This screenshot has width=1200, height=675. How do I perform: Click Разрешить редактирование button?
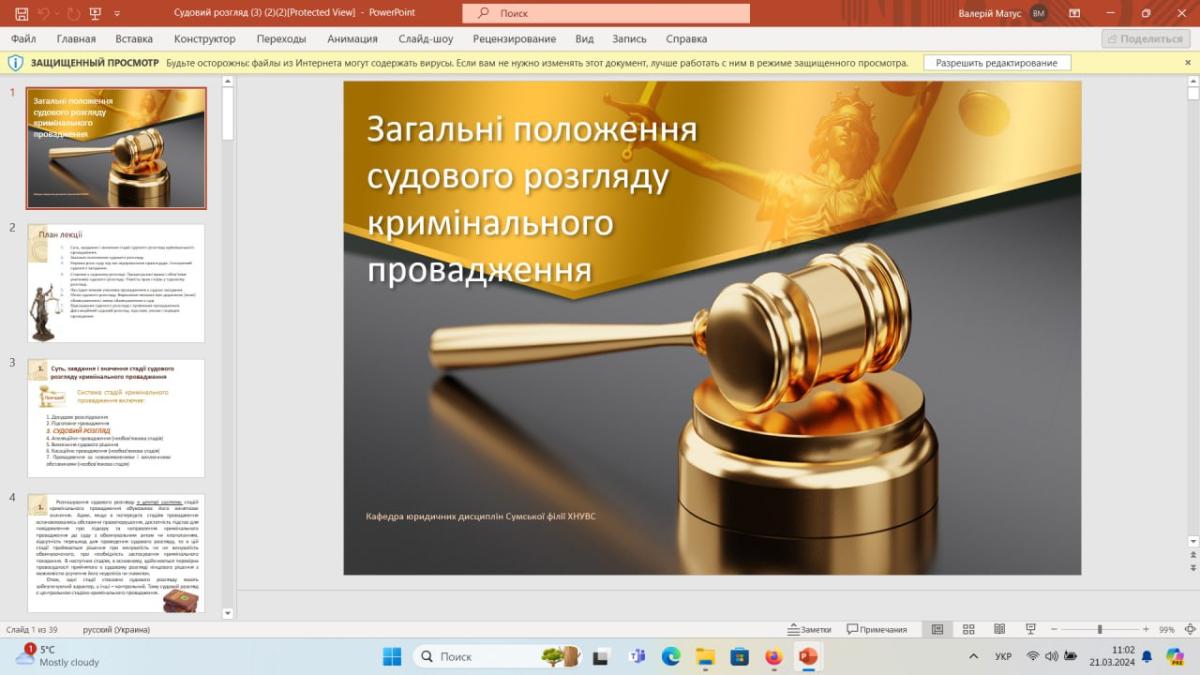click(996, 62)
